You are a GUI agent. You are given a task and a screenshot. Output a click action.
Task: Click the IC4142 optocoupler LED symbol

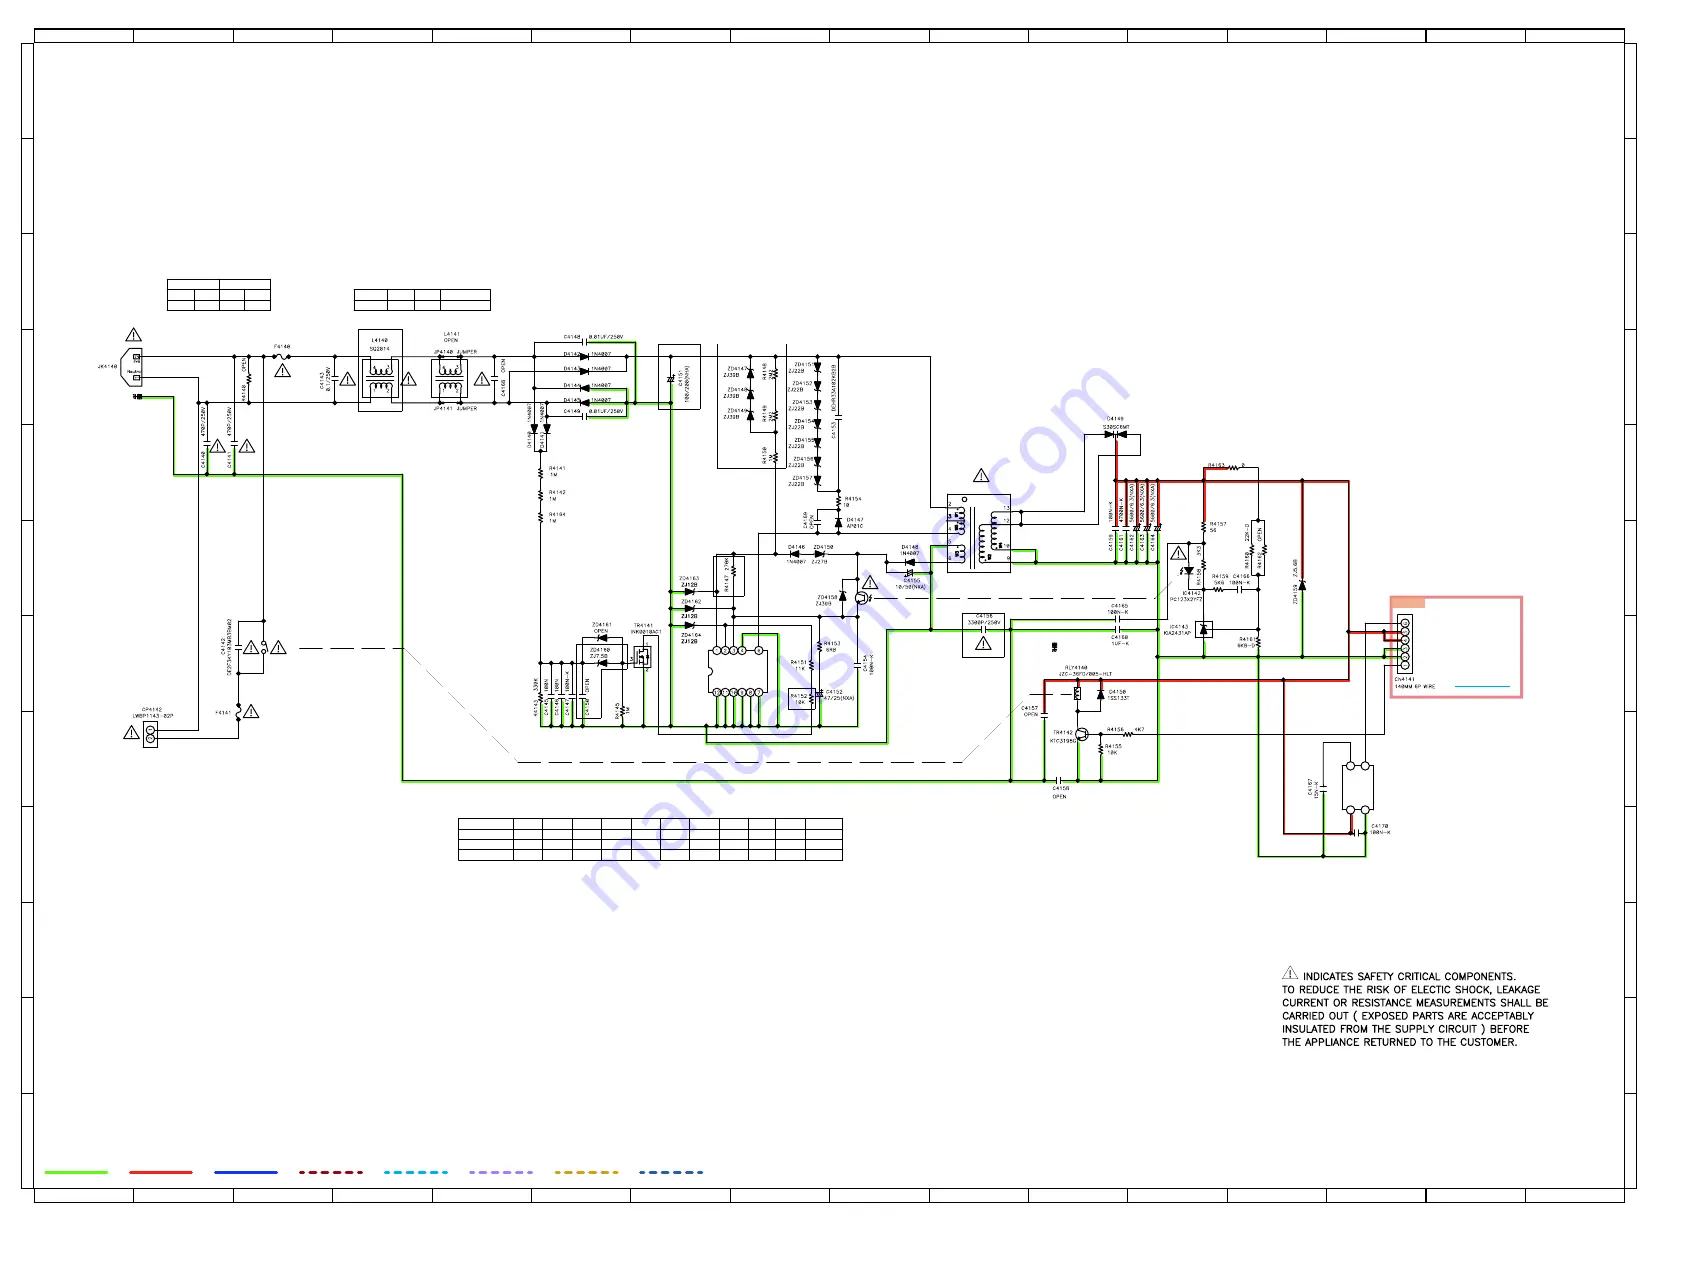pyautogui.click(x=1189, y=571)
